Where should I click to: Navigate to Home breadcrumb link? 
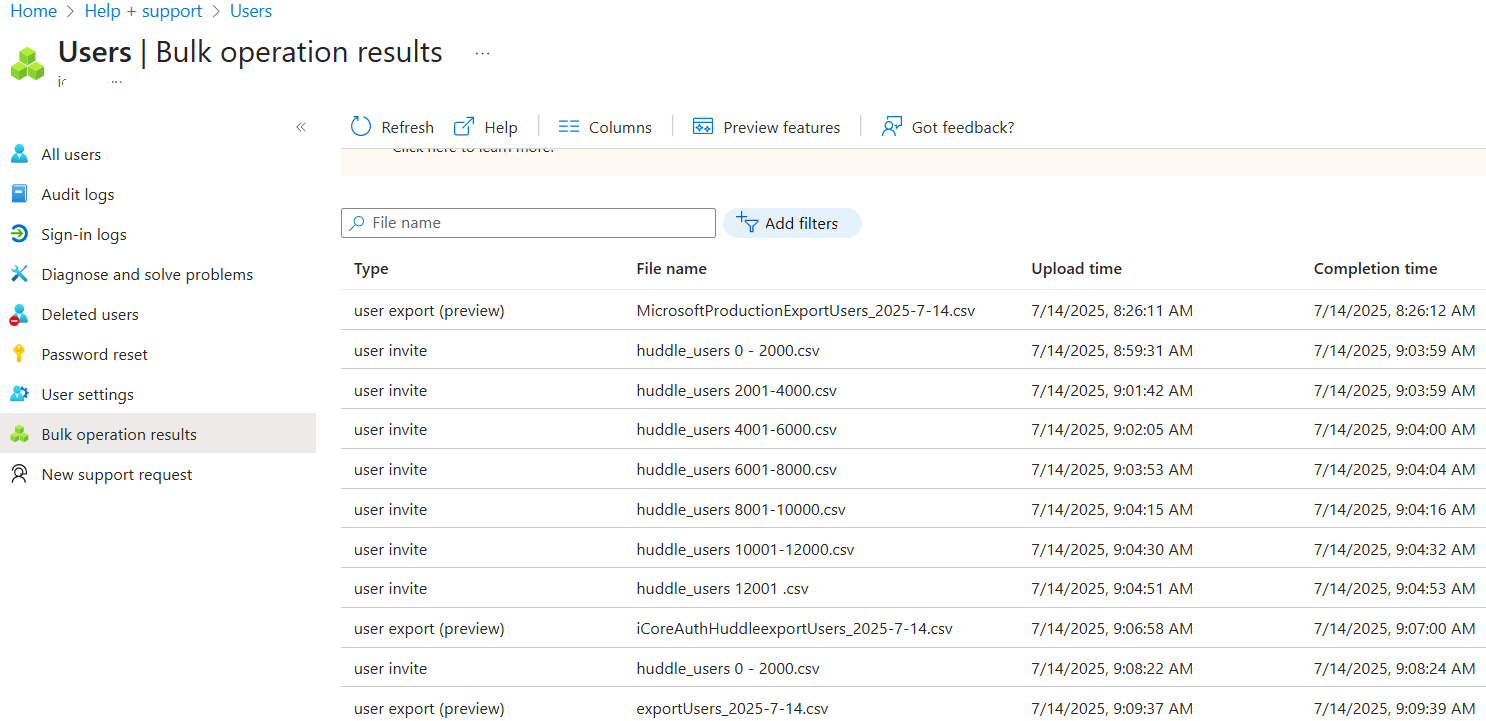[33, 11]
